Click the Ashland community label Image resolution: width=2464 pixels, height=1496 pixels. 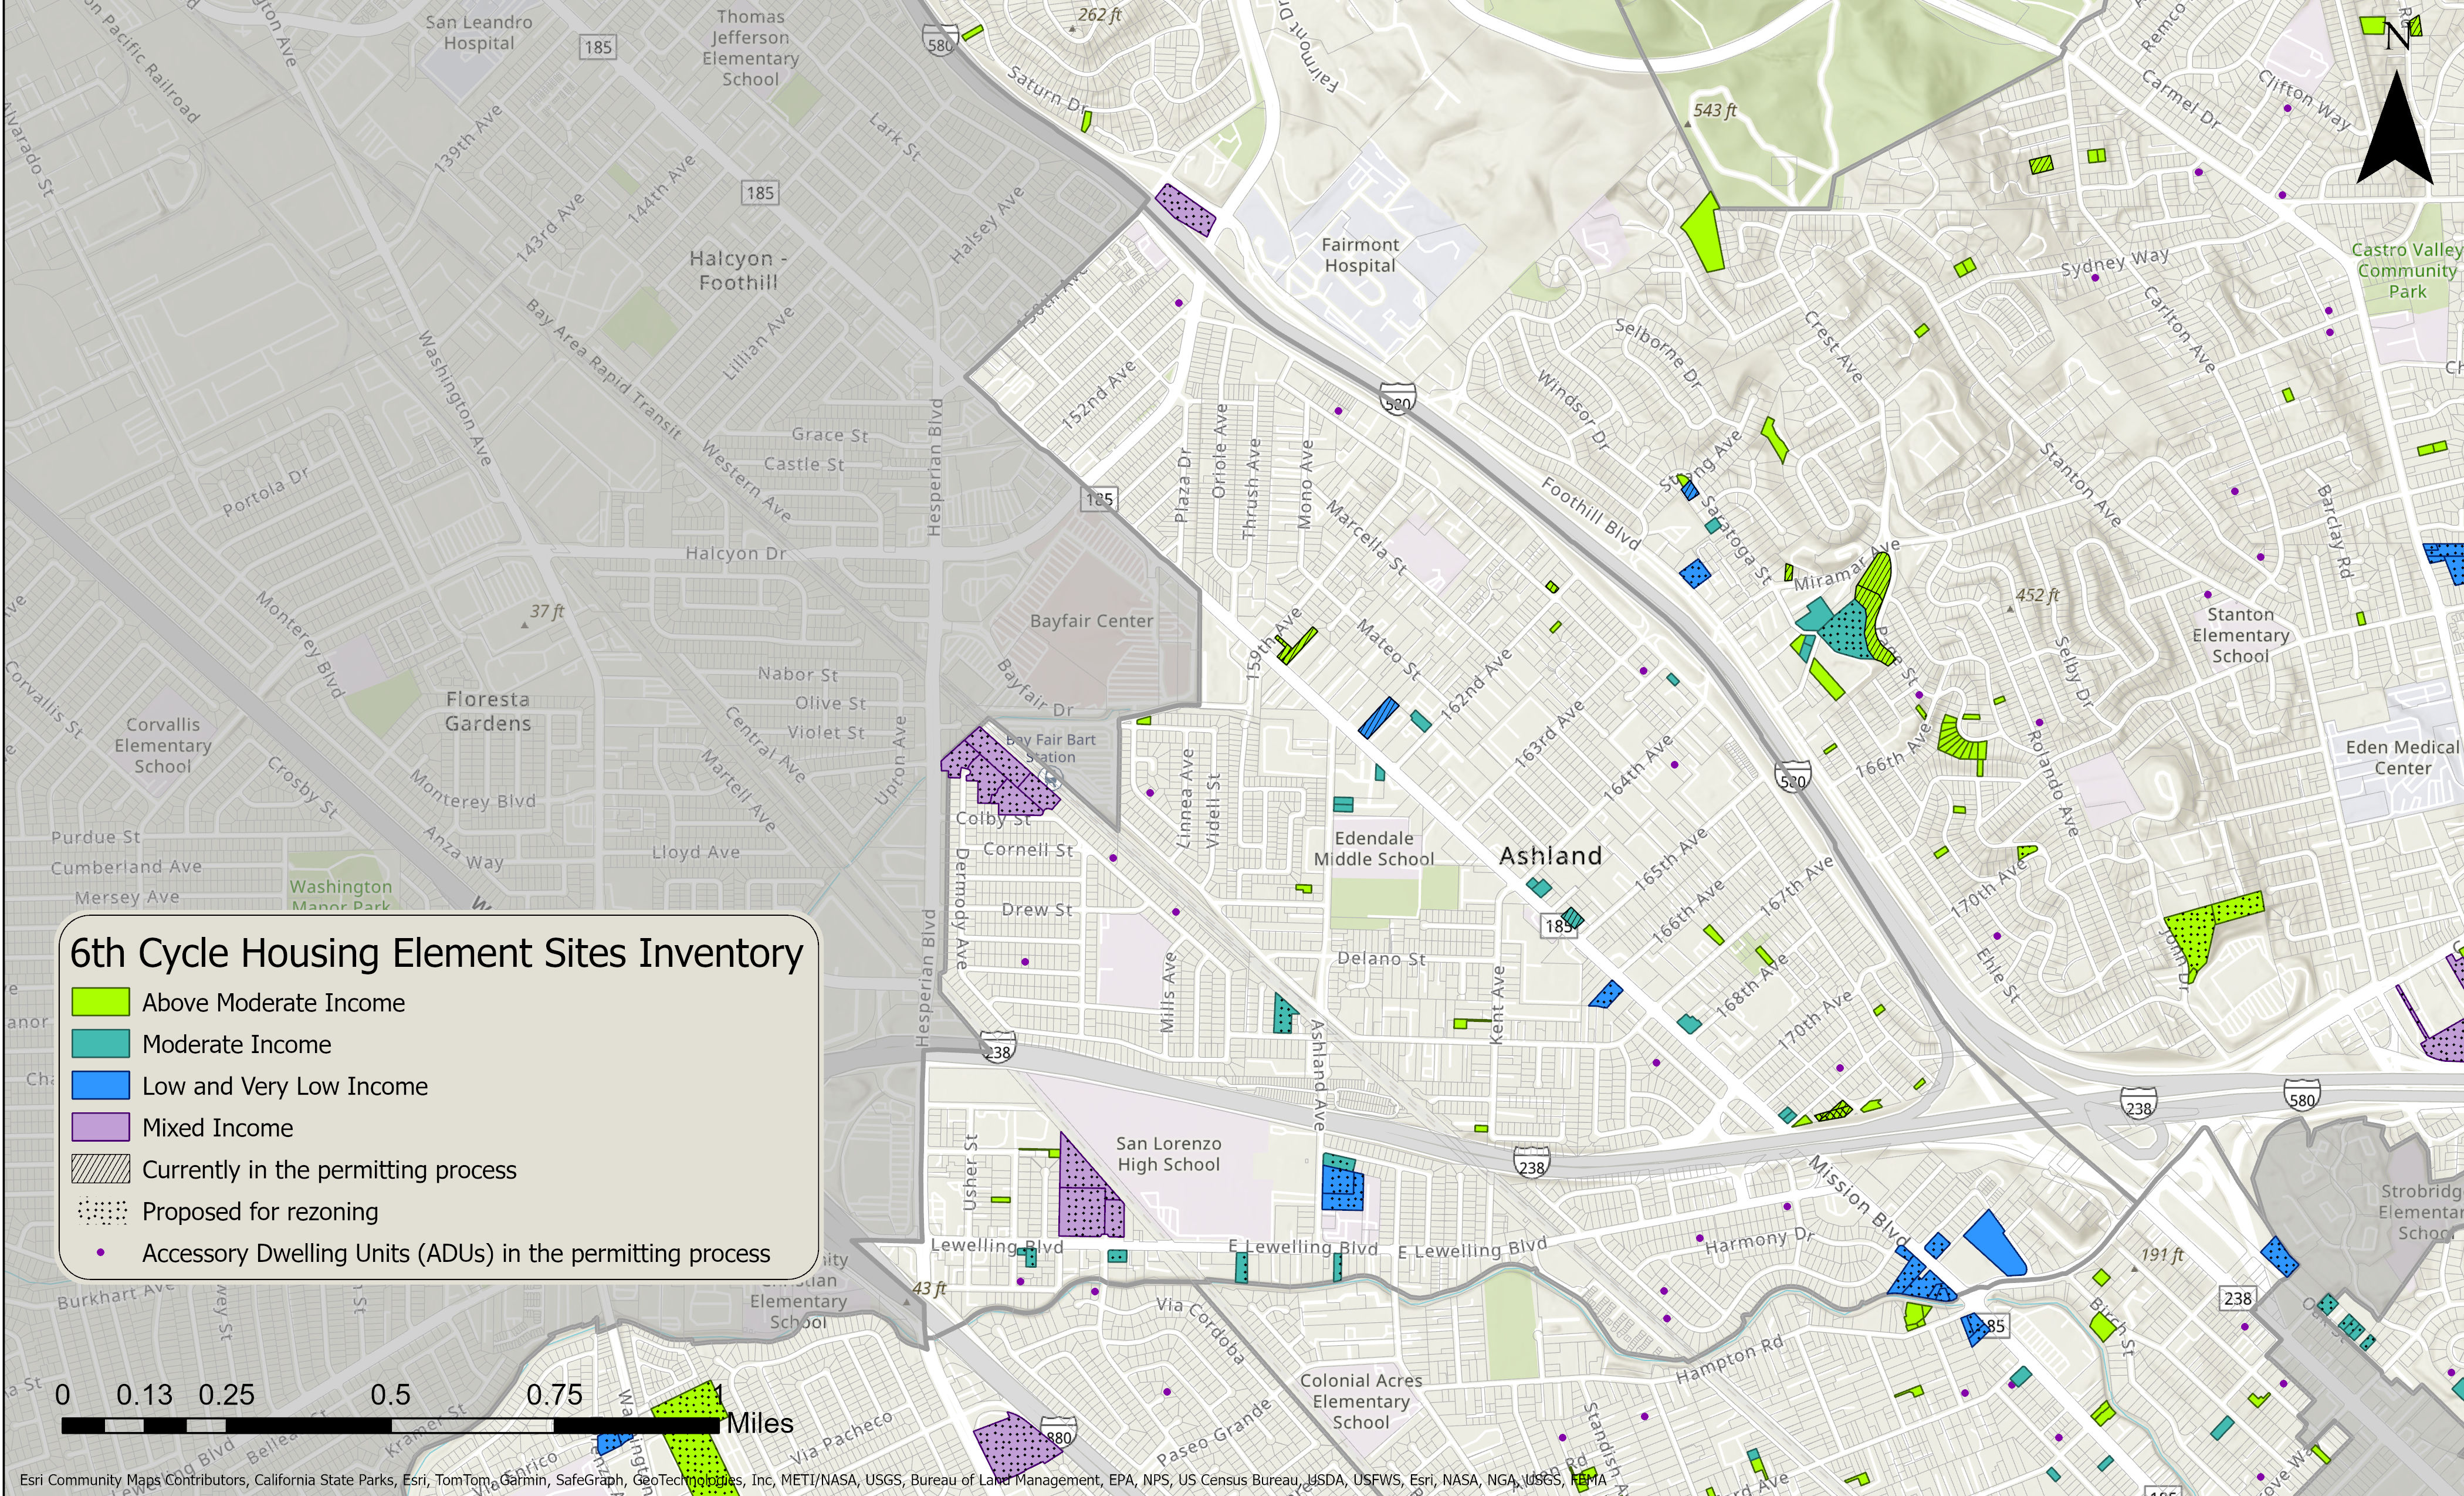click(x=1550, y=856)
